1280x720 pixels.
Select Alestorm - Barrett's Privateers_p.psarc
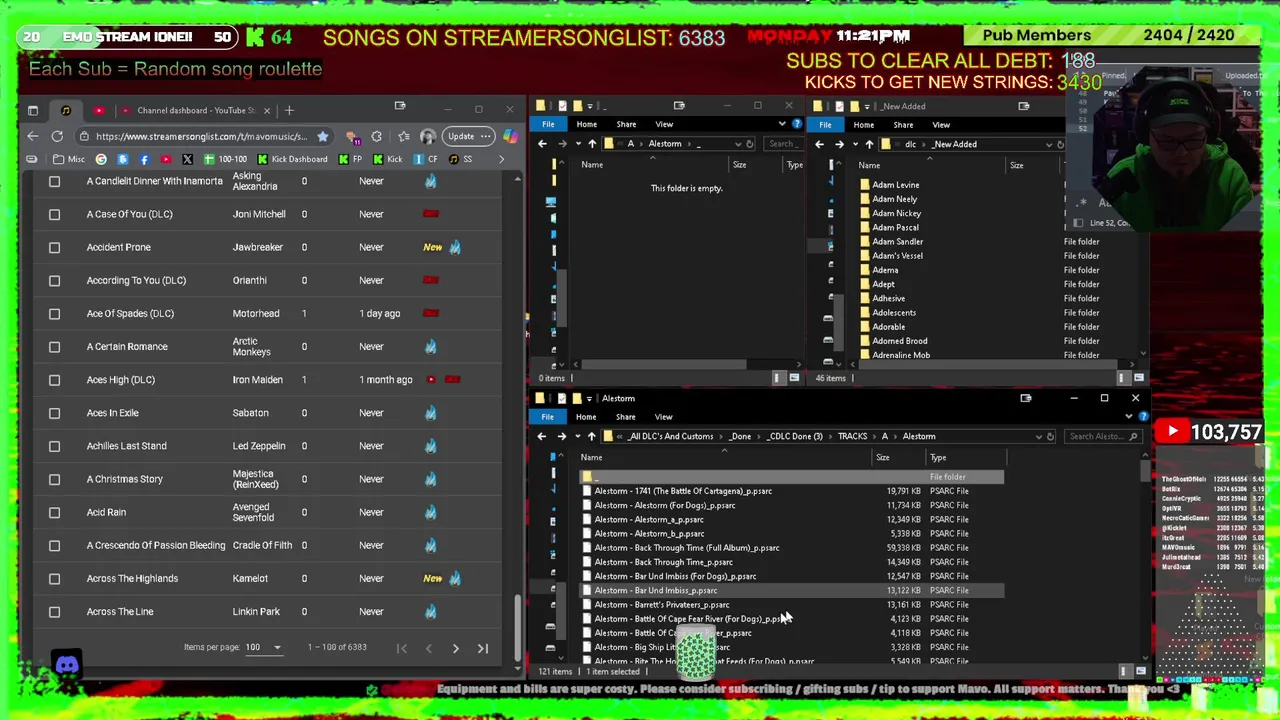tap(662, 605)
